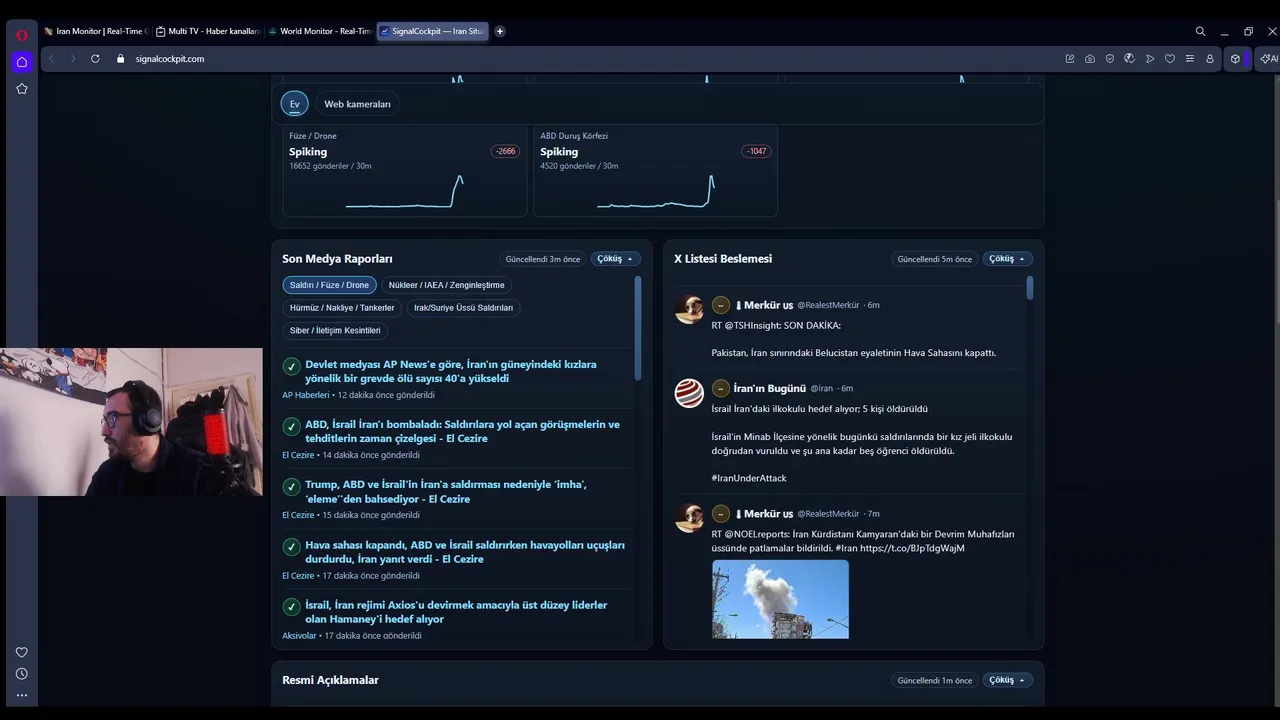The height and width of the screenshot is (720, 1280).
Task: Open AP News ölü sayısı 40 headline
Action: click(x=451, y=371)
